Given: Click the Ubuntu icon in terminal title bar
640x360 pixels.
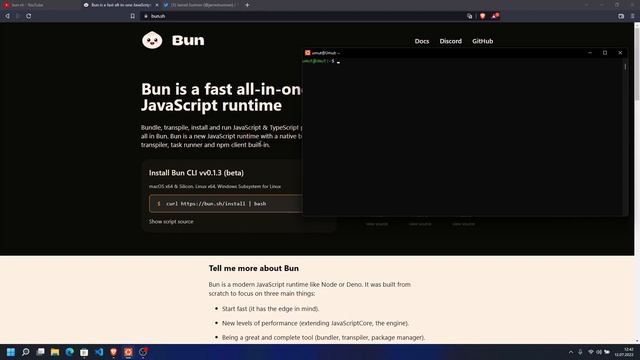Looking at the screenshot, I should [x=307, y=53].
